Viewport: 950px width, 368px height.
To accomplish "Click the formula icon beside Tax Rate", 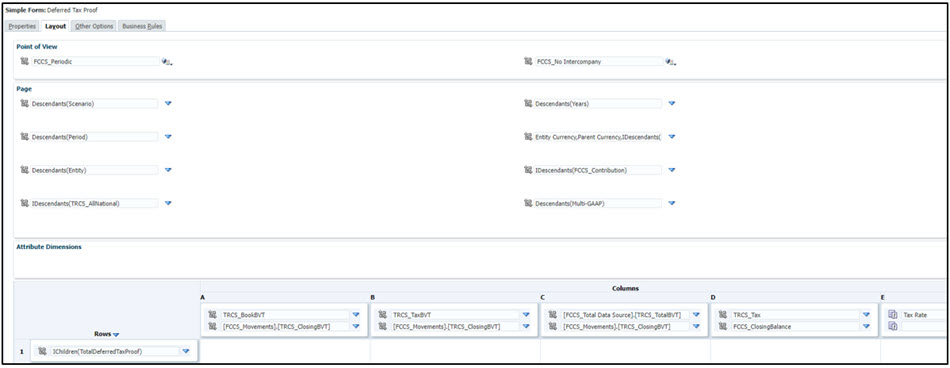I will point(892,315).
